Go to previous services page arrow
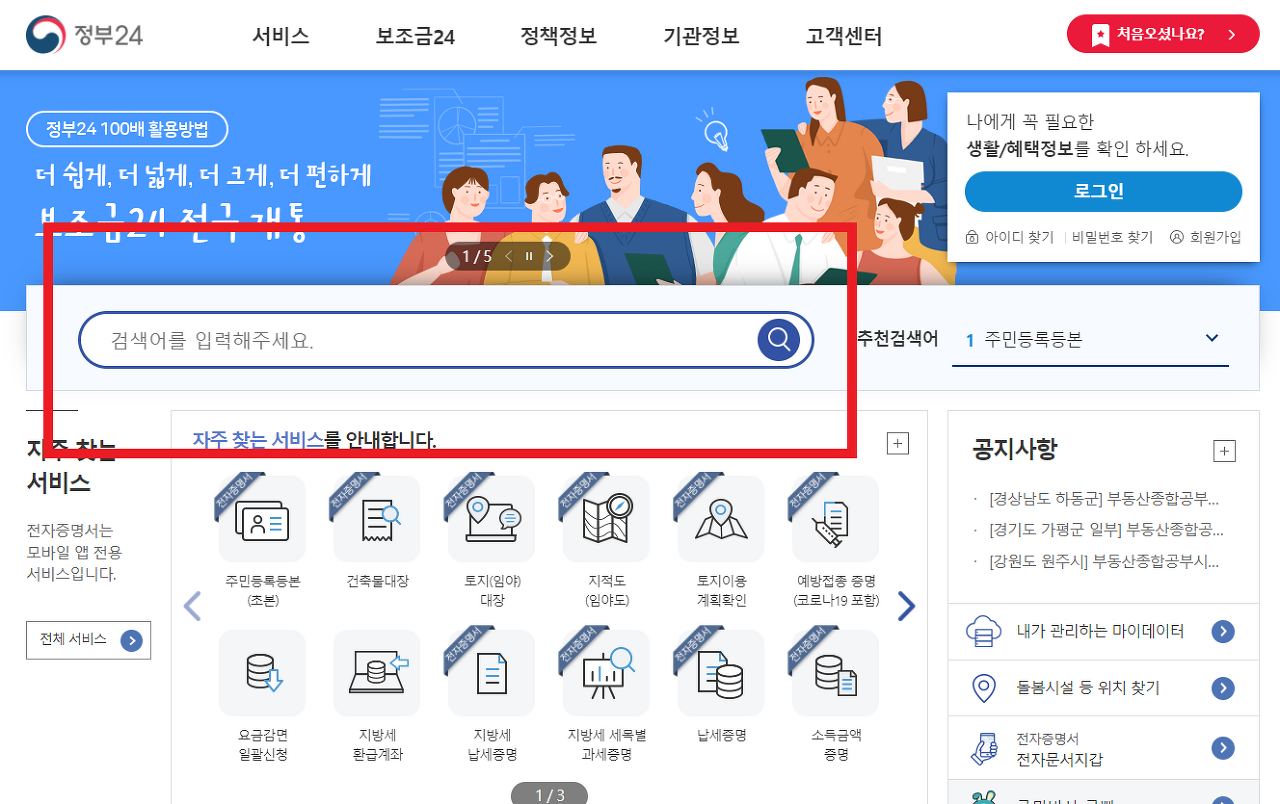This screenshot has width=1280, height=804. (x=193, y=606)
